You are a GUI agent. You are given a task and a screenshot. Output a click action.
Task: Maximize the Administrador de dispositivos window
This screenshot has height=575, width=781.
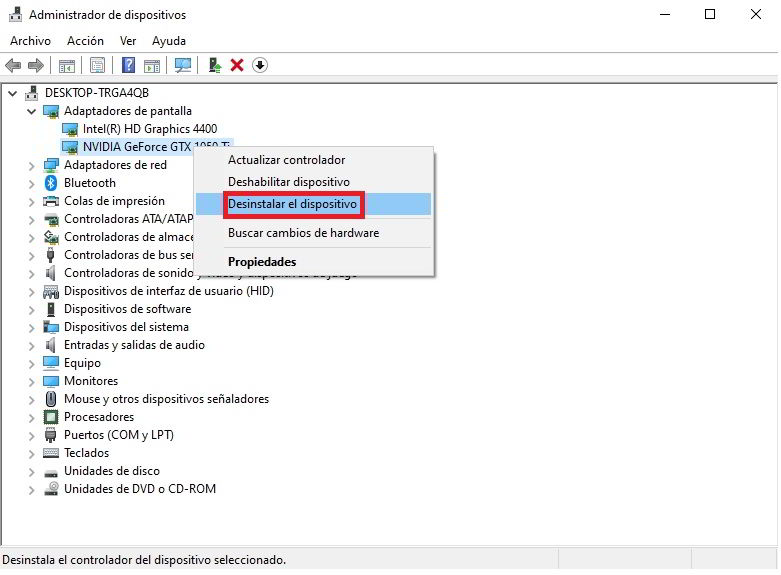tap(710, 14)
